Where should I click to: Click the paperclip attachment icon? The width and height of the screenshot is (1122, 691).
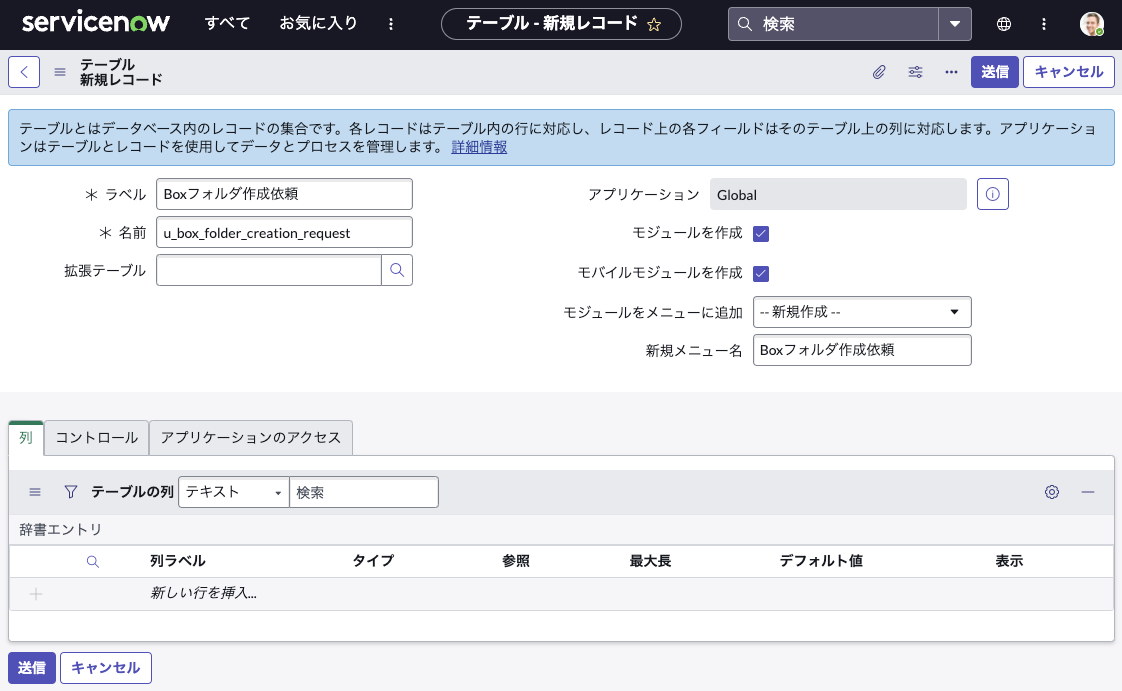click(x=879, y=72)
